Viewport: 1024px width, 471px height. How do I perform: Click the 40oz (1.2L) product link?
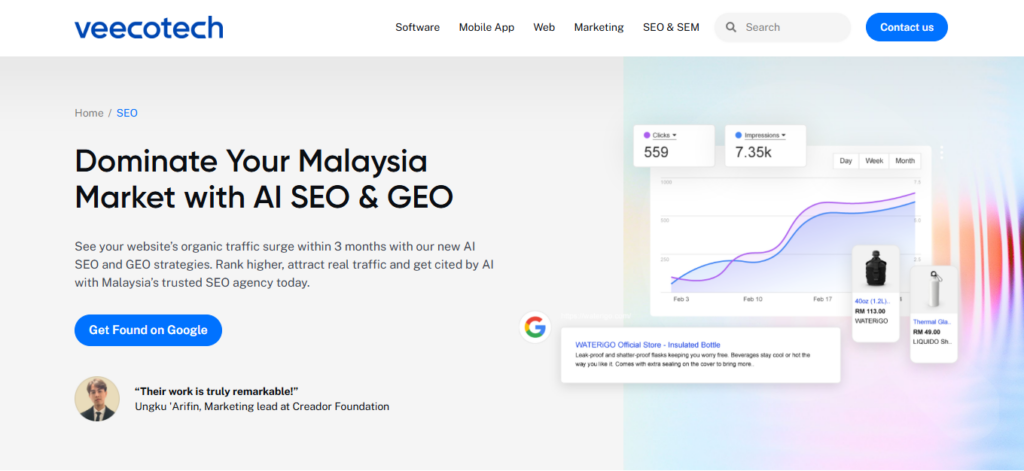click(x=871, y=301)
